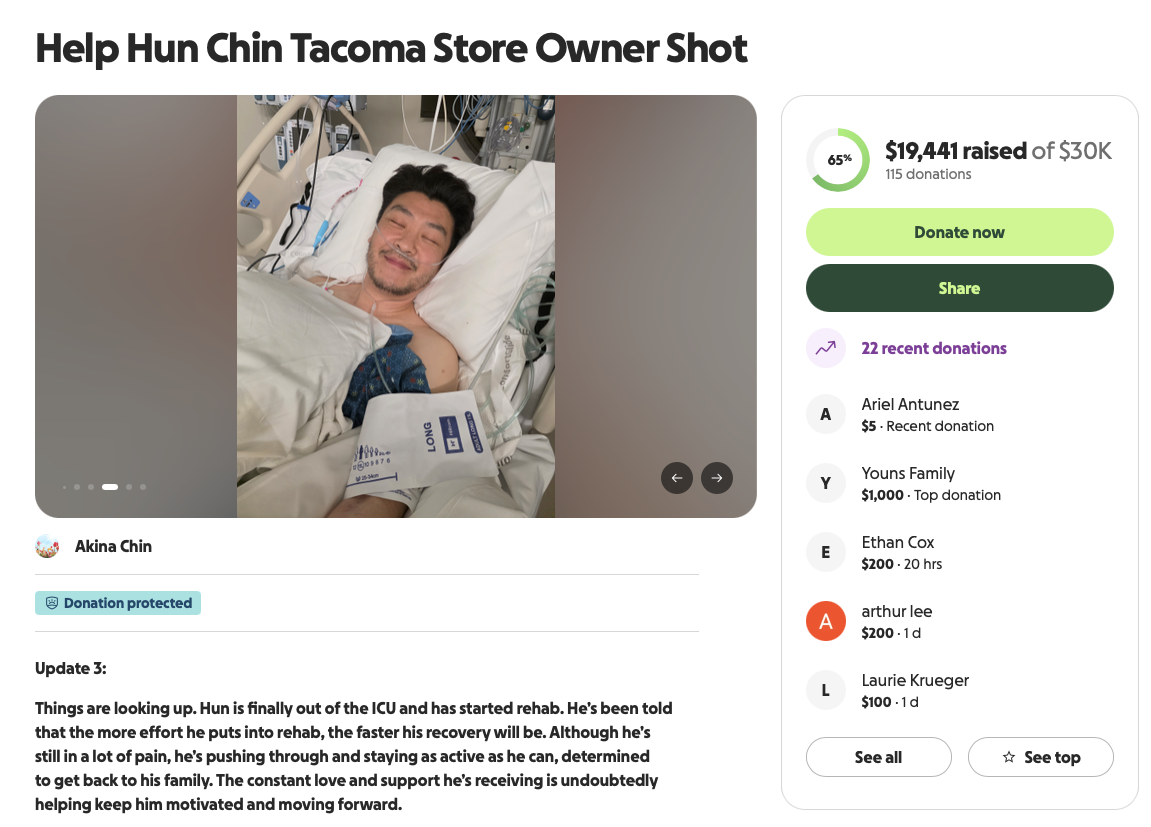Select the last carousel pagination dot
Image resolution: width=1151 pixels, height=827 pixels.
tap(143, 487)
